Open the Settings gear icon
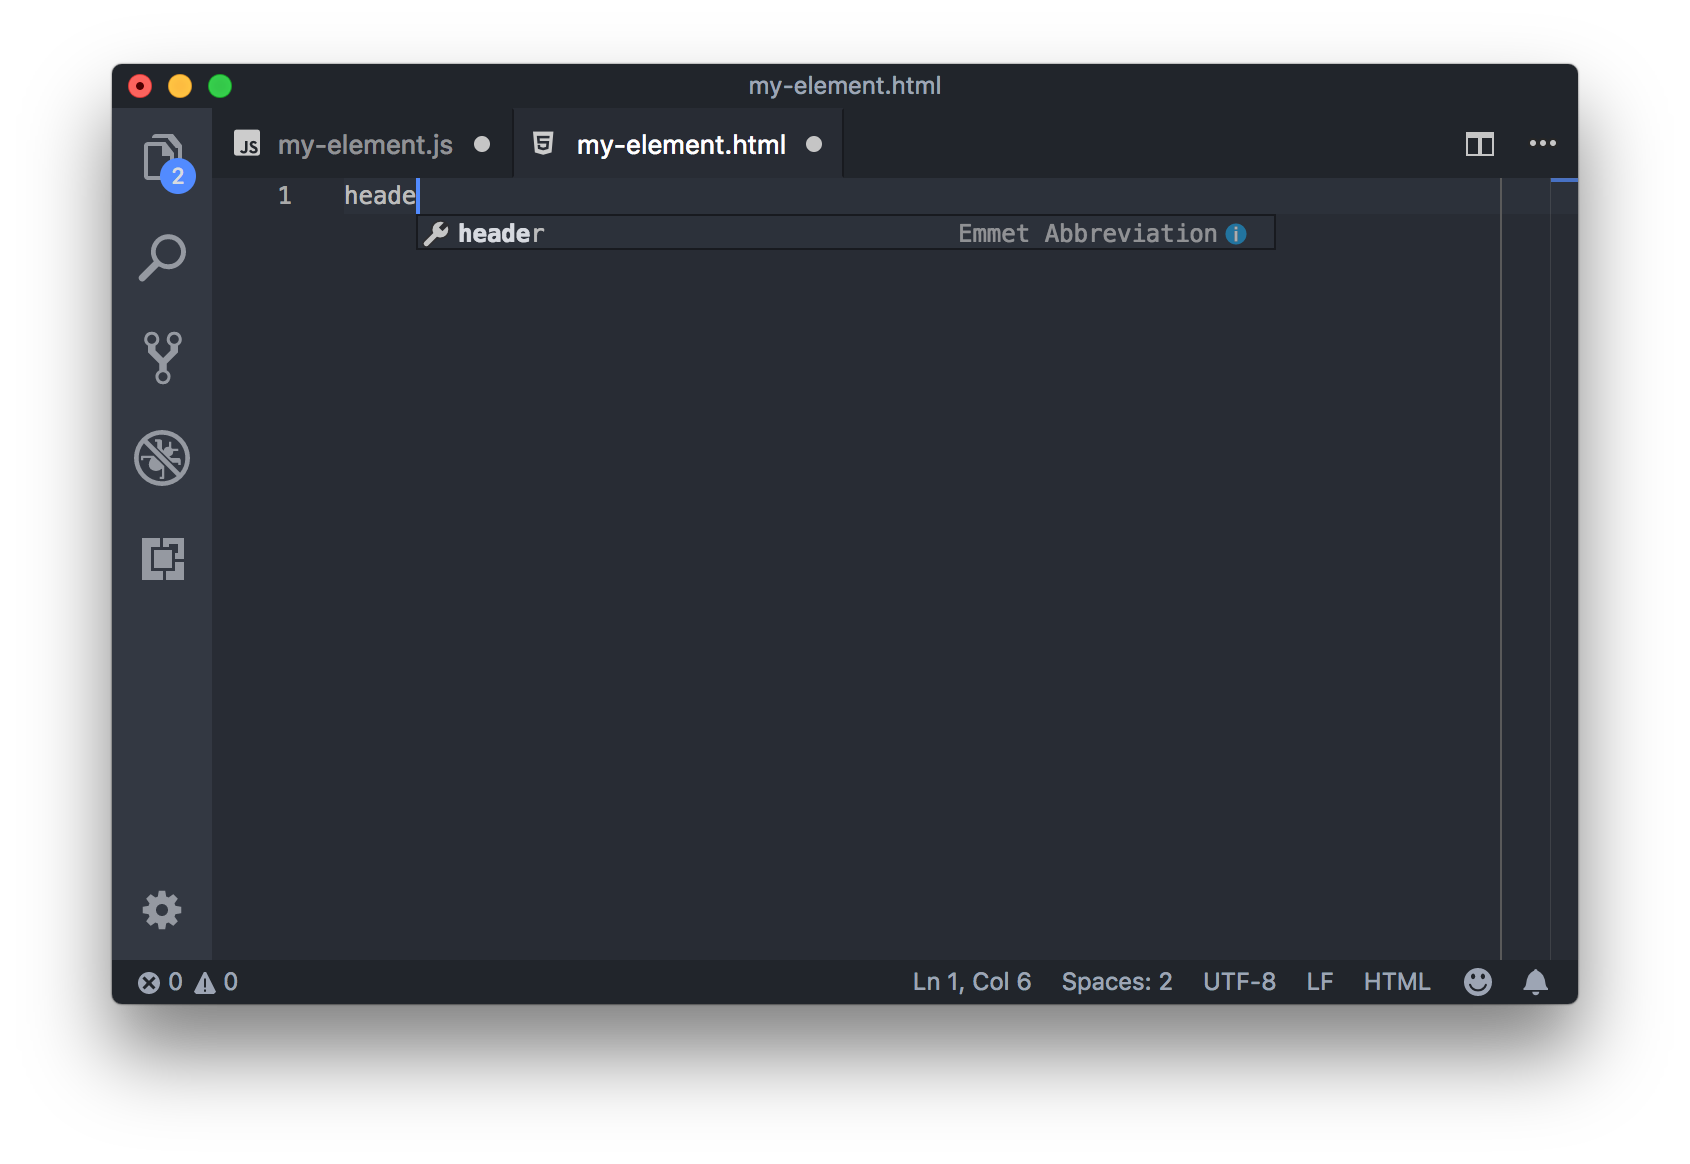The height and width of the screenshot is (1164, 1690). [162, 910]
